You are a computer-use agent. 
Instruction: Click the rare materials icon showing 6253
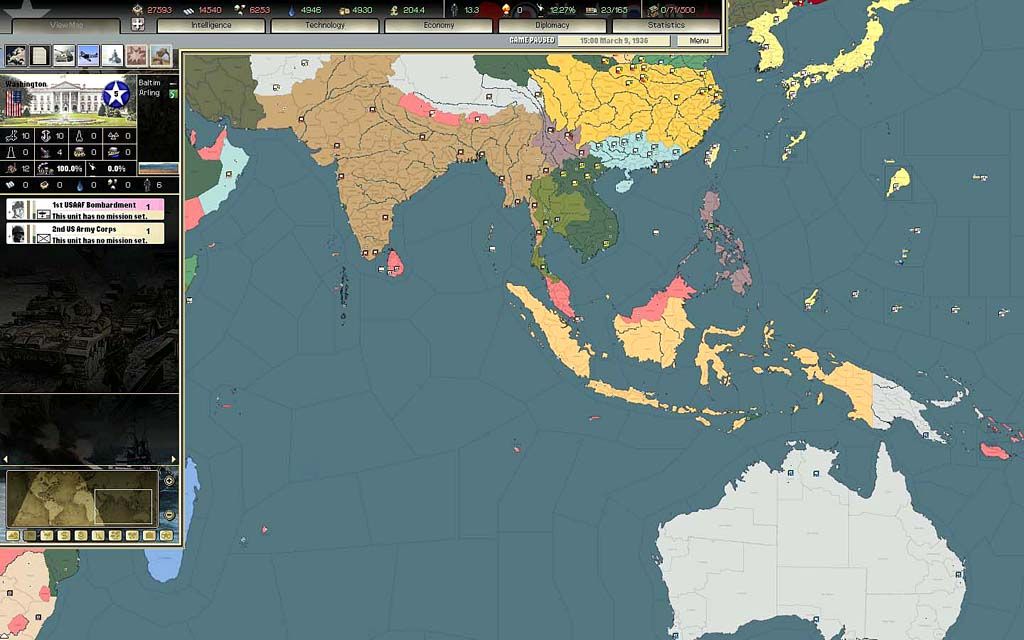239,10
